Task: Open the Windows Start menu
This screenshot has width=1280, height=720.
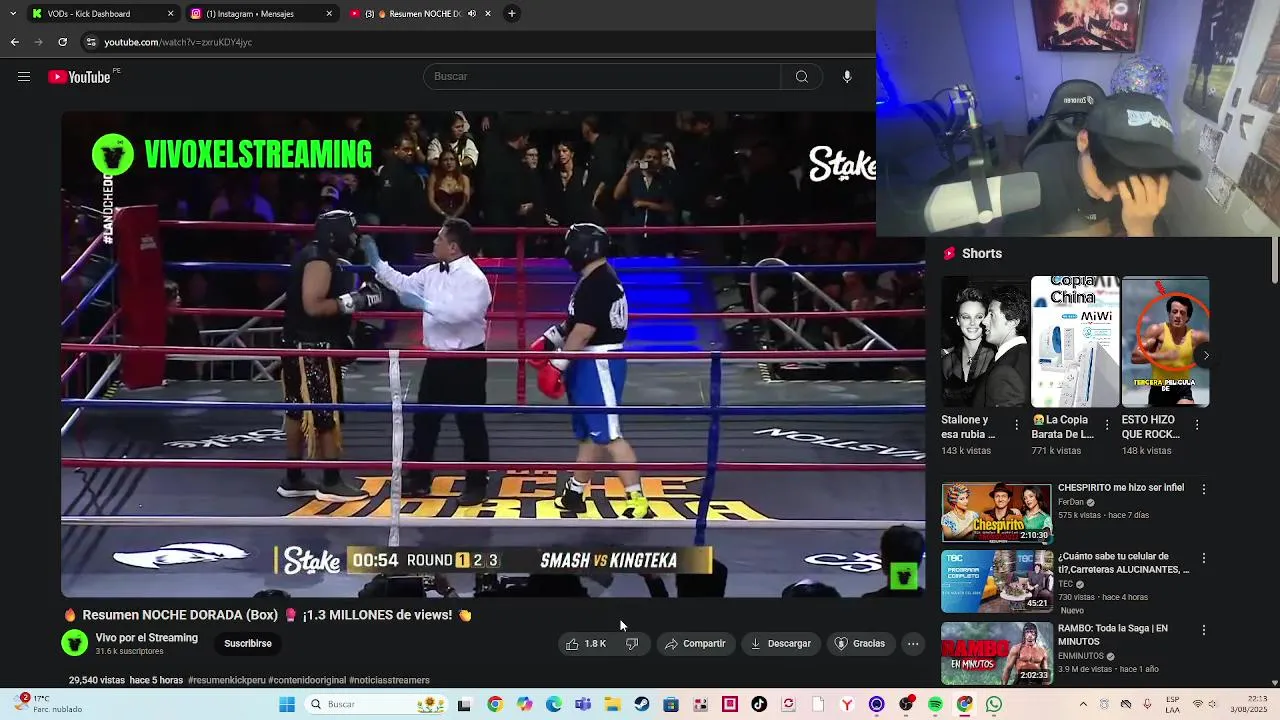Action: click(x=287, y=704)
